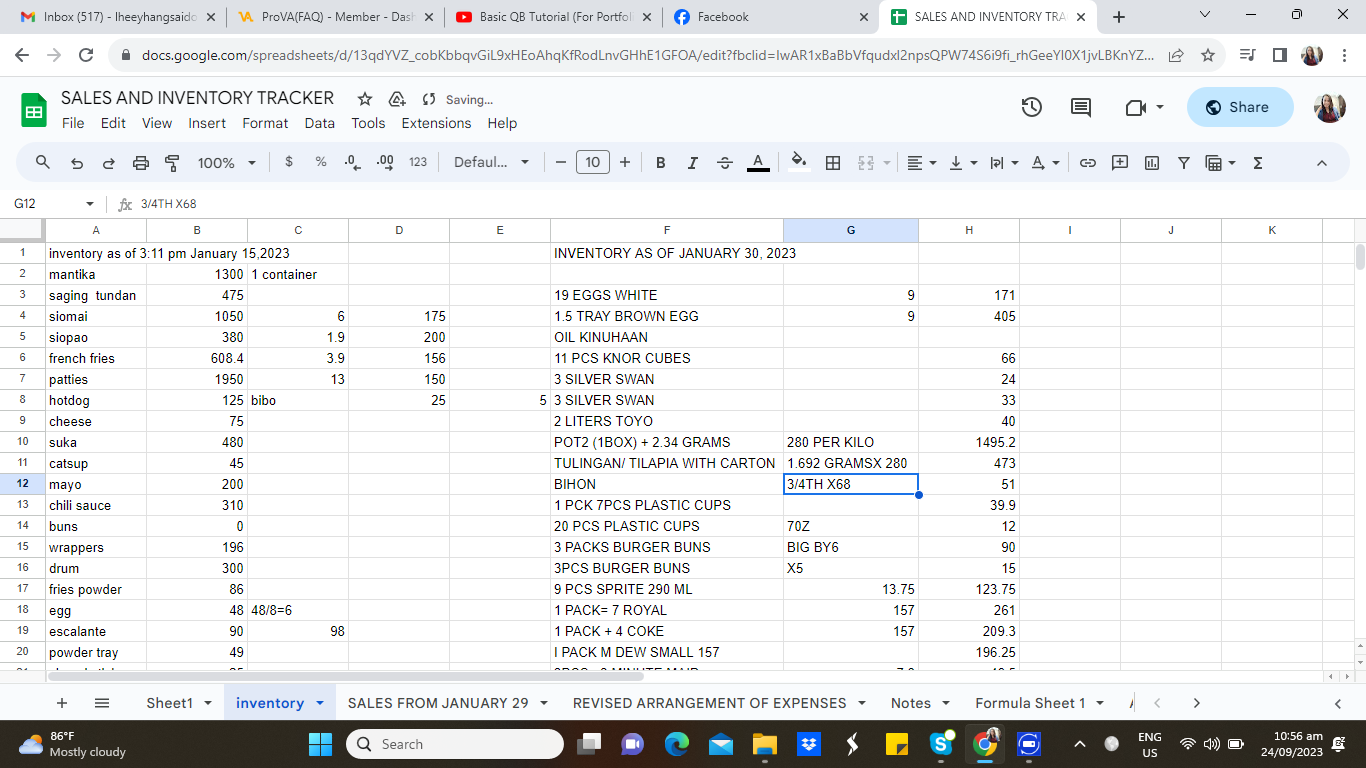The image size is (1366, 768).
Task: Search the menus using the magnifier icon
Action: point(43,163)
